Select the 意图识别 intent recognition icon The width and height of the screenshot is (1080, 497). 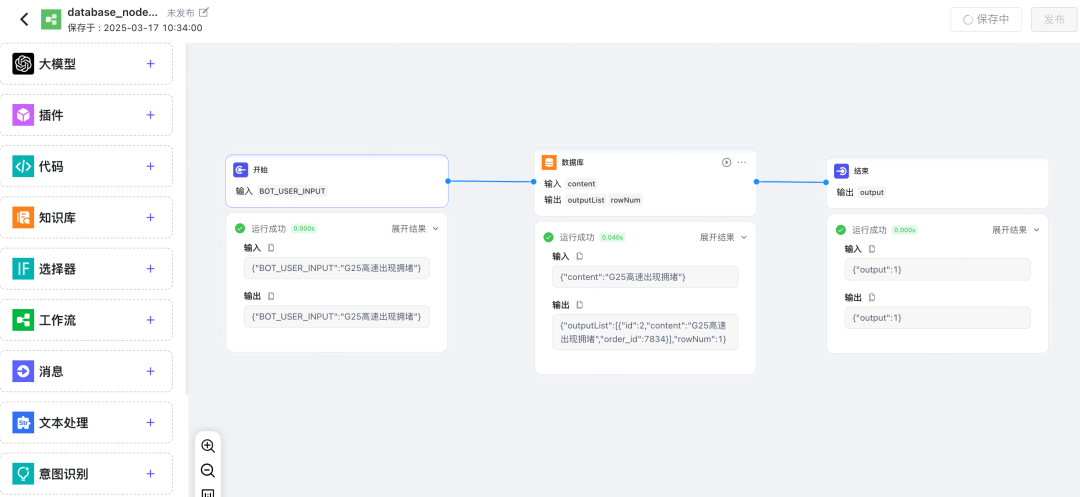pyautogui.click(x=23, y=474)
